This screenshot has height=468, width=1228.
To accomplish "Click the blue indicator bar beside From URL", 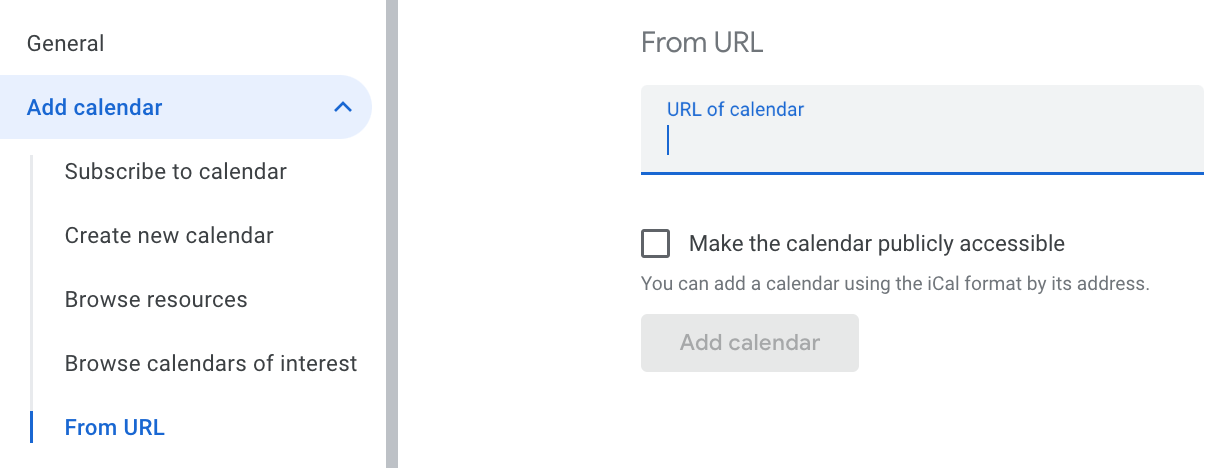I will click(x=32, y=428).
